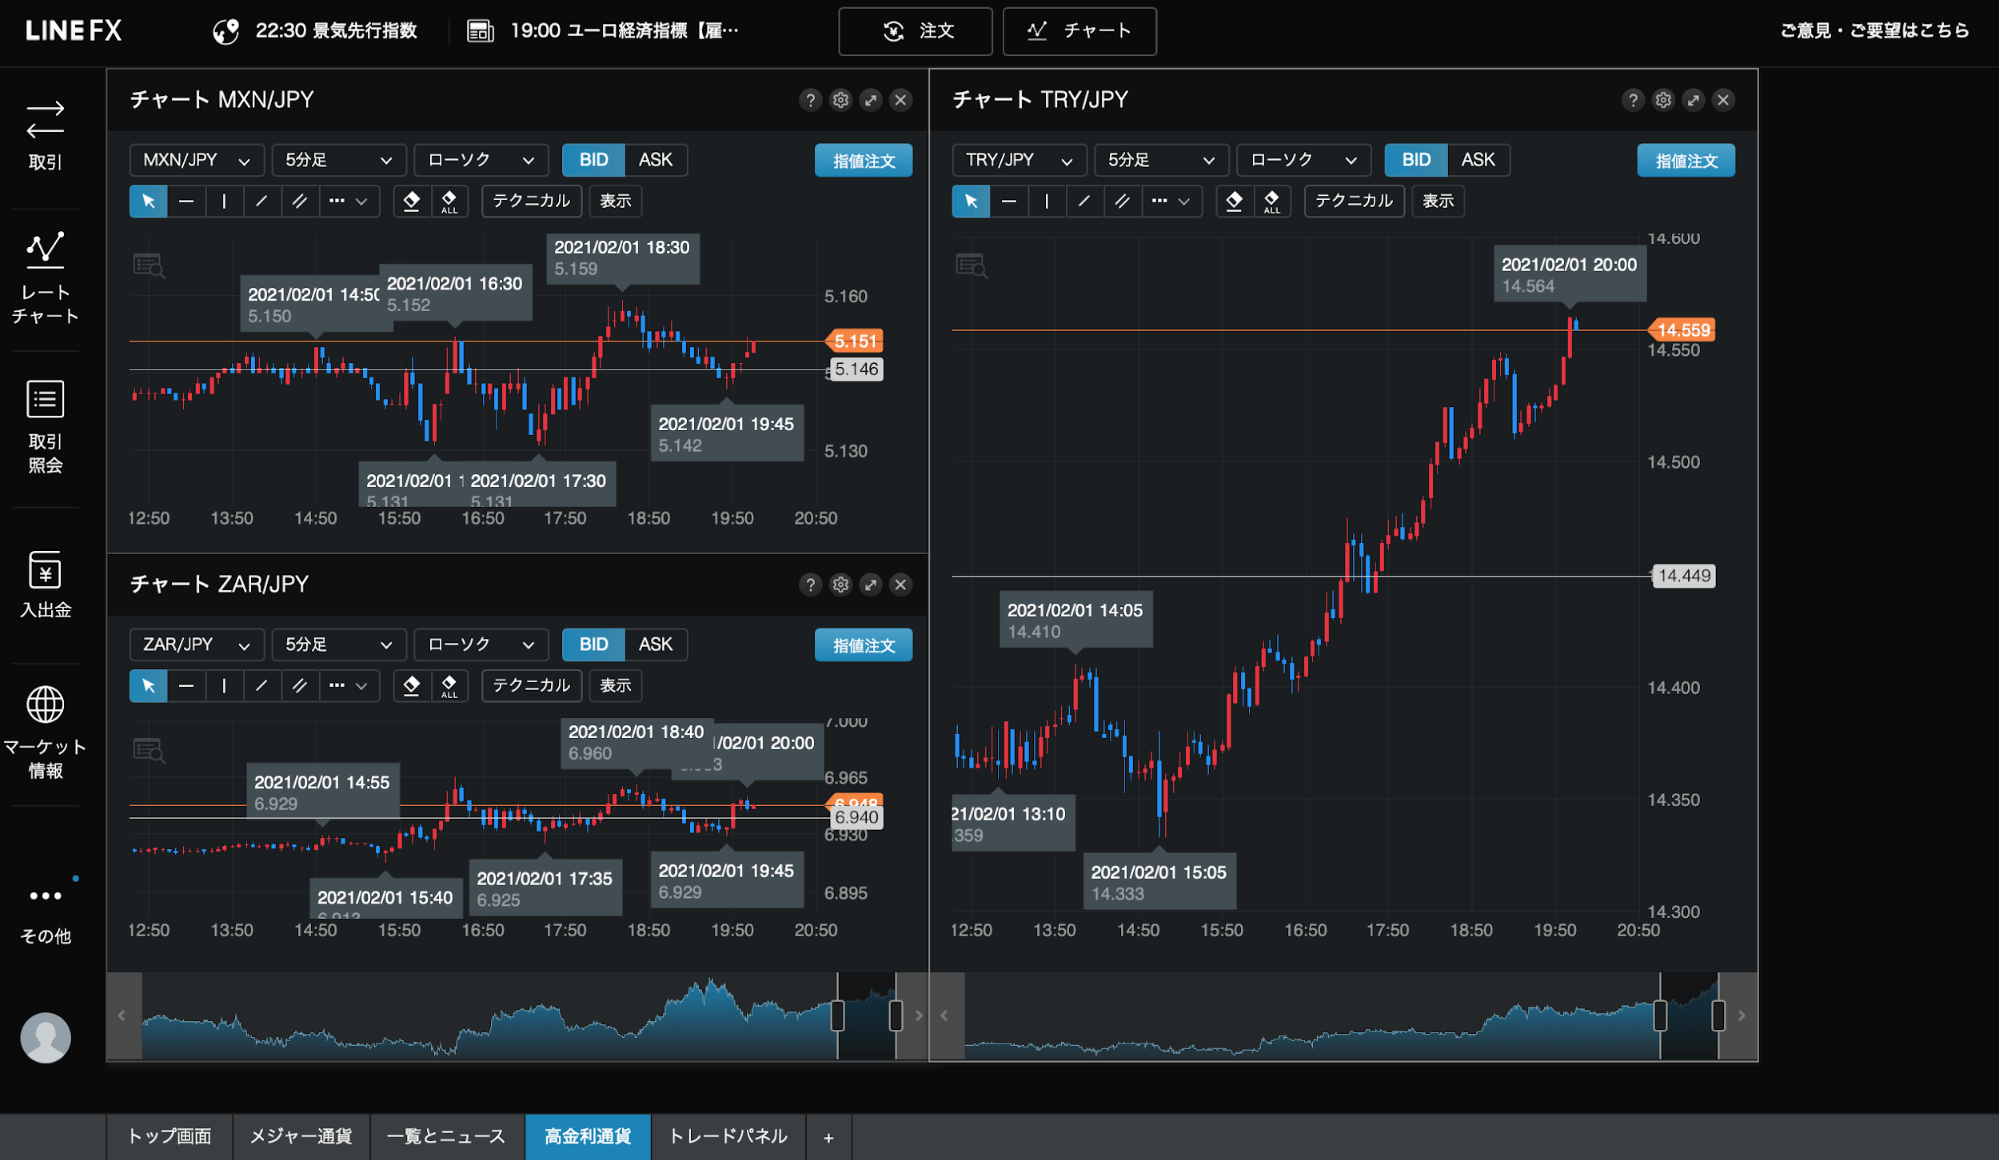Screen dimensions: 1999x1161
Task: Select BID in the MXN/JPY chart
Action: [593, 160]
